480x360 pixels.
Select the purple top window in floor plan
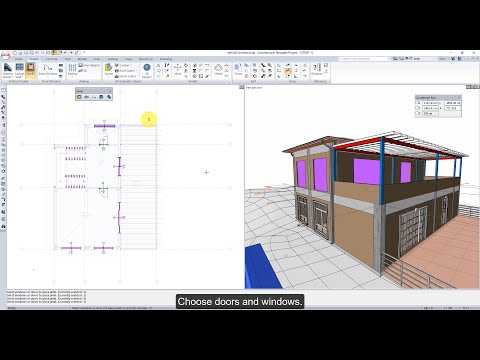[x=104, y=126]
